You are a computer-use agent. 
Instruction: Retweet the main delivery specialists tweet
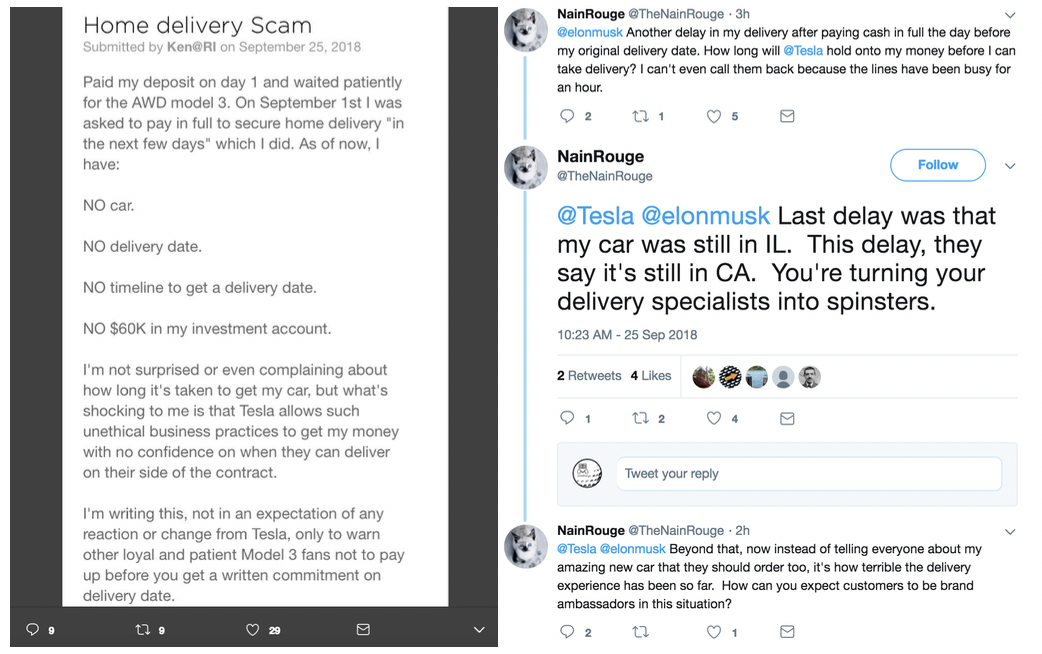click(641, 418)
